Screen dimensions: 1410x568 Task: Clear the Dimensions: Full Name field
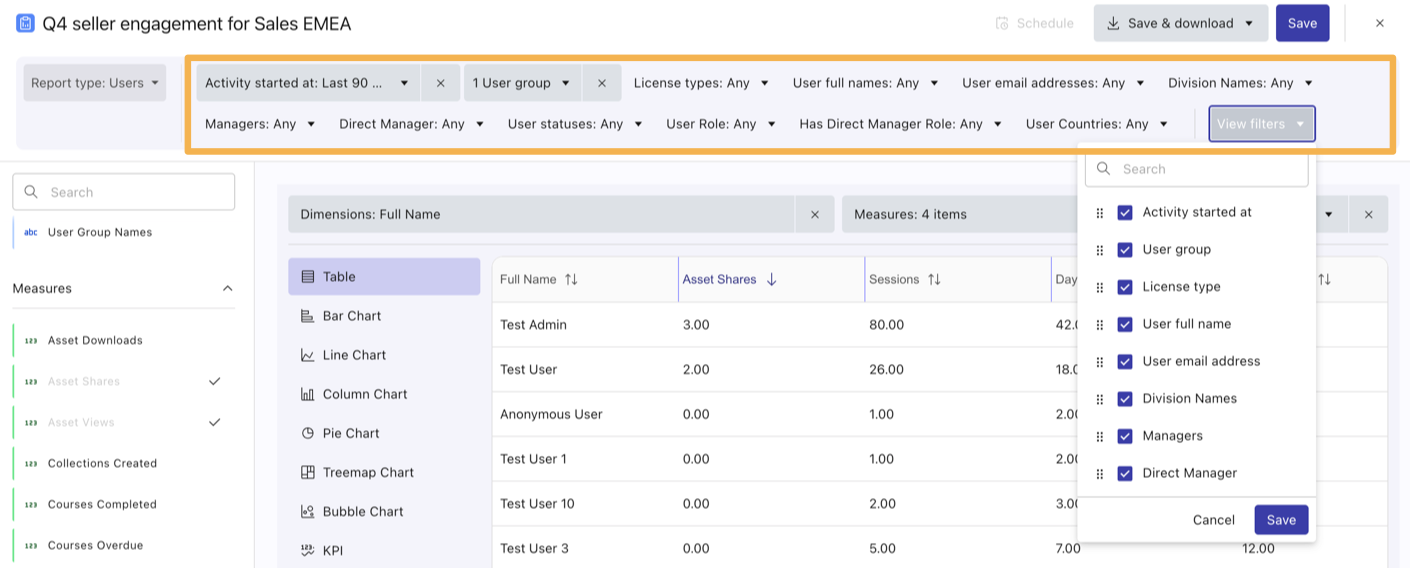814,214
